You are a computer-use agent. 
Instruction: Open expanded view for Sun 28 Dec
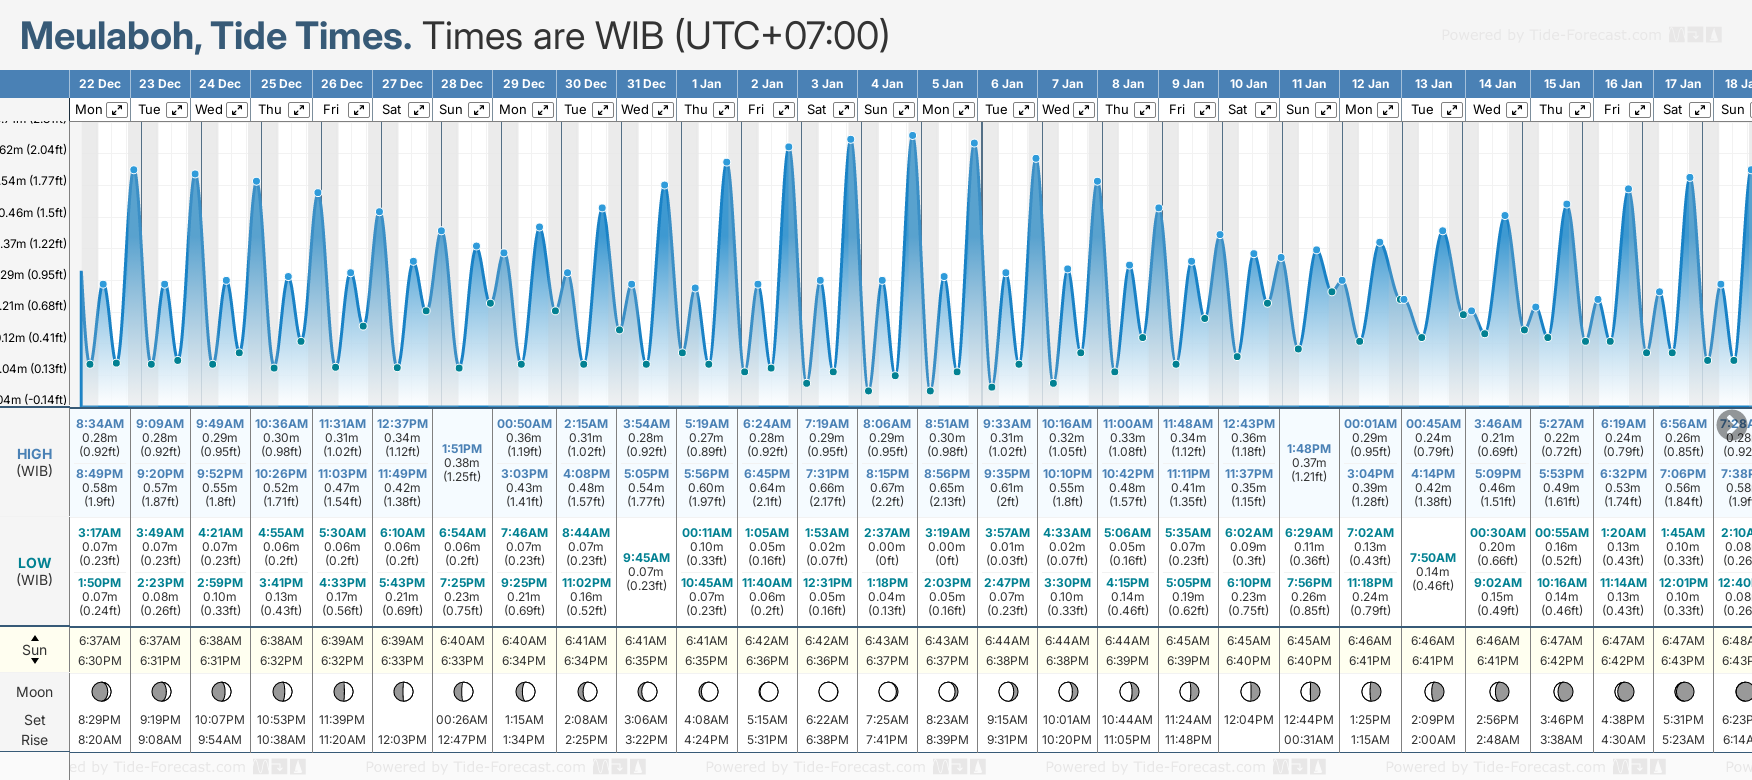479,110
